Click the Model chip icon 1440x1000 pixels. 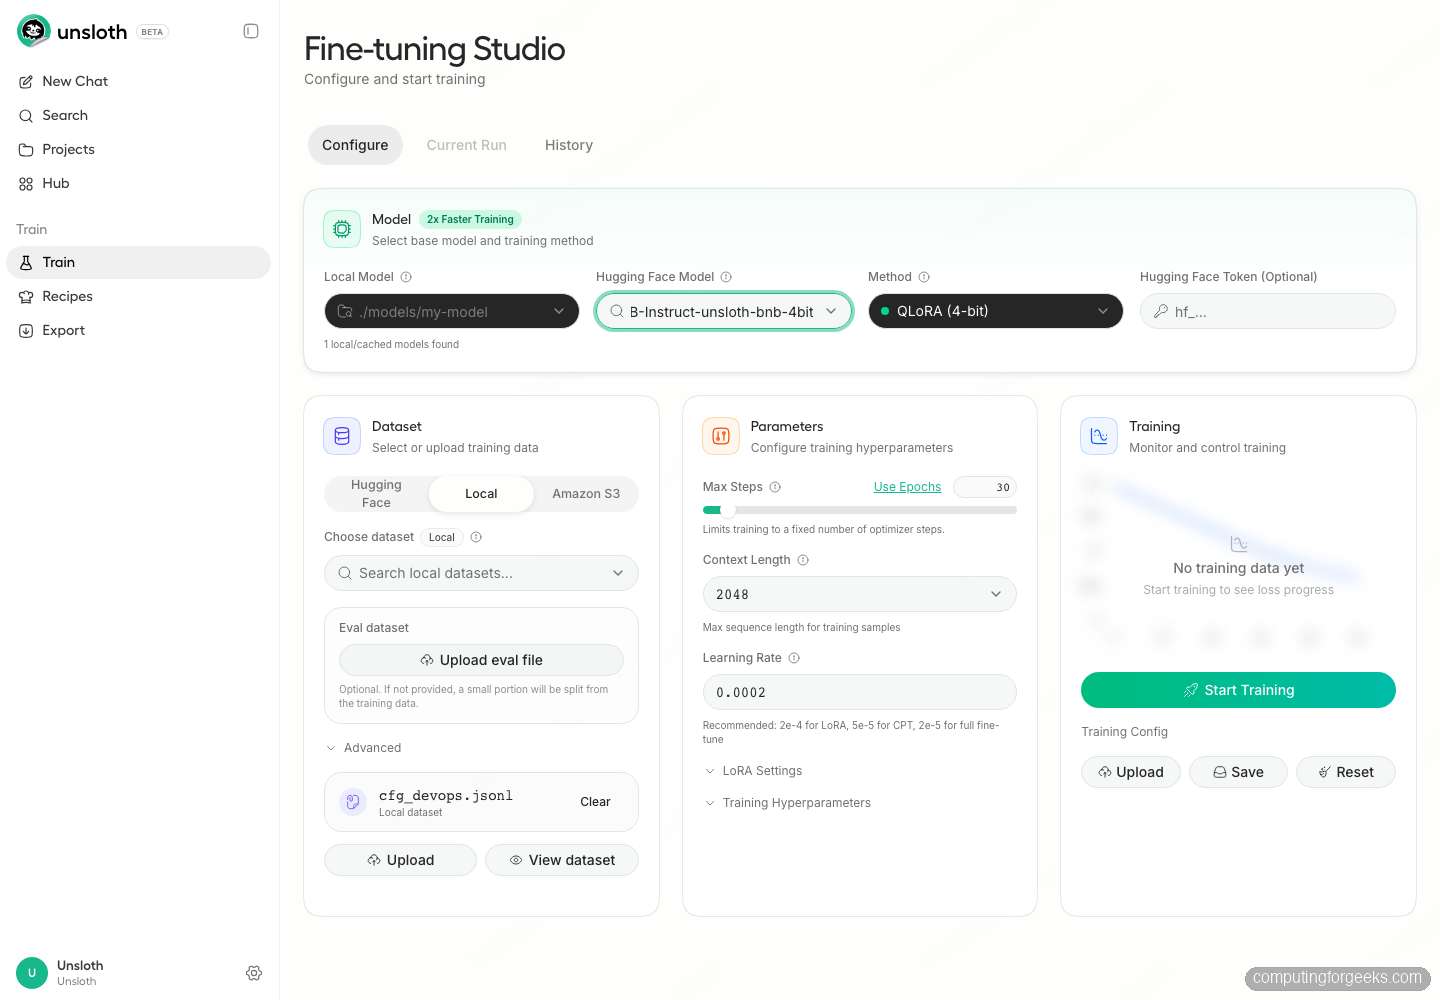click(x=342, y=229)
